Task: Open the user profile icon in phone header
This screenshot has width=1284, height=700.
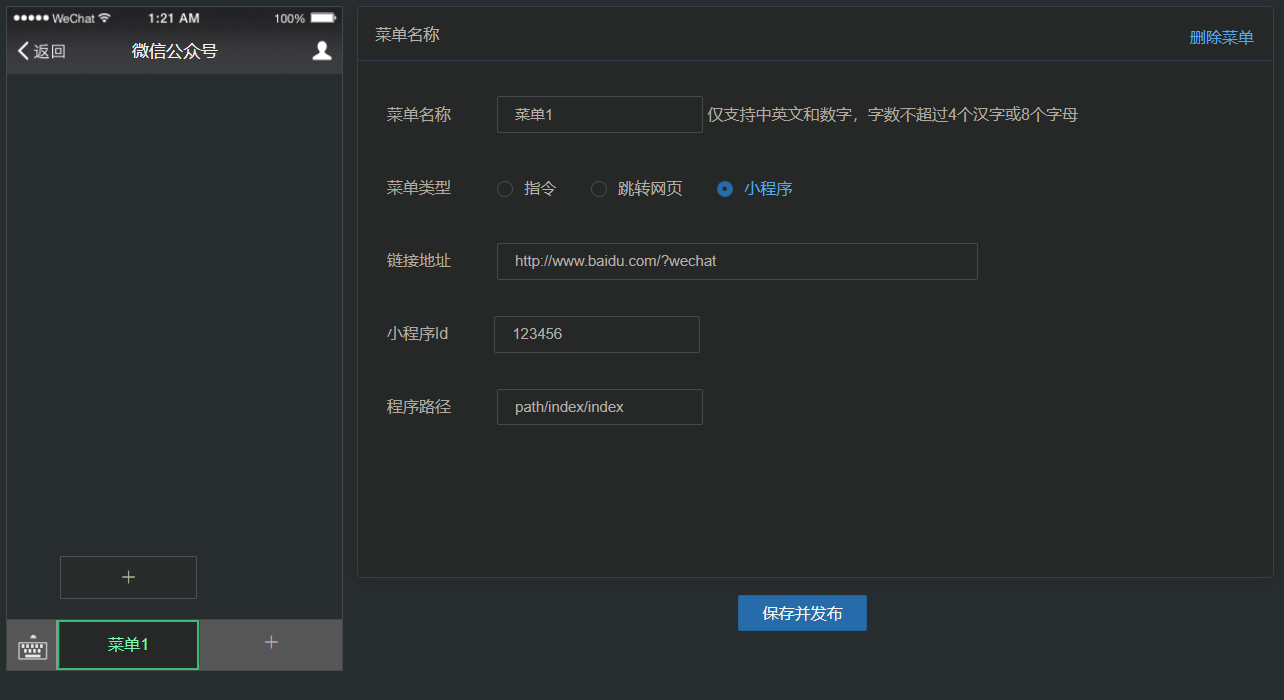Action: [x=321, y=51]
